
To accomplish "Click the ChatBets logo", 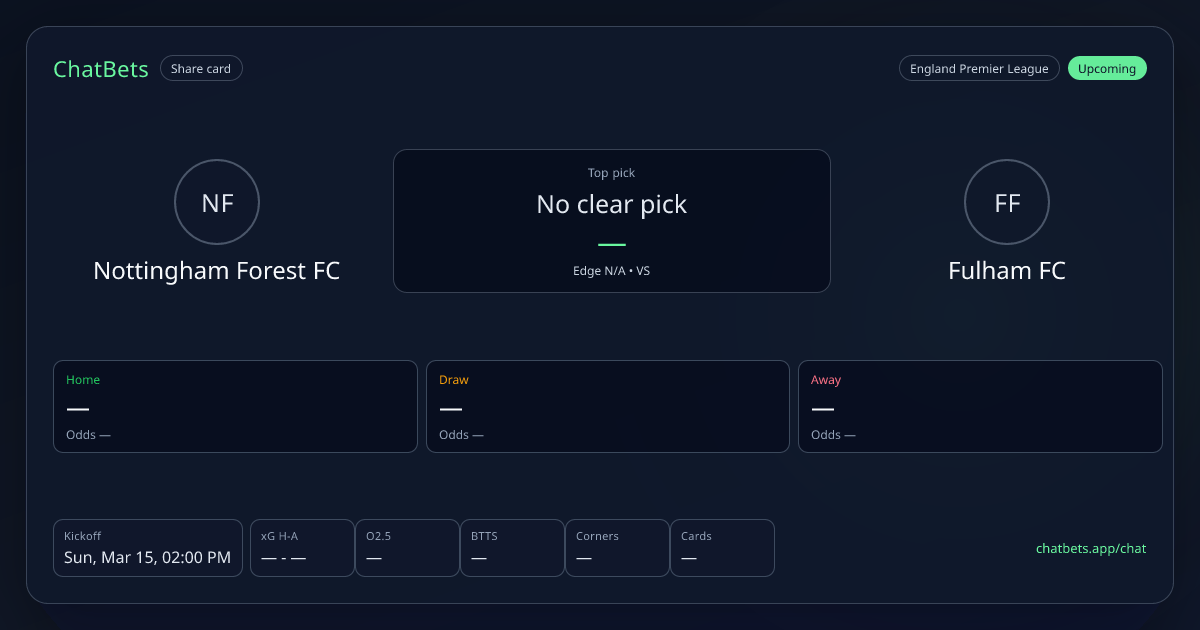I will tap(101, 69).
